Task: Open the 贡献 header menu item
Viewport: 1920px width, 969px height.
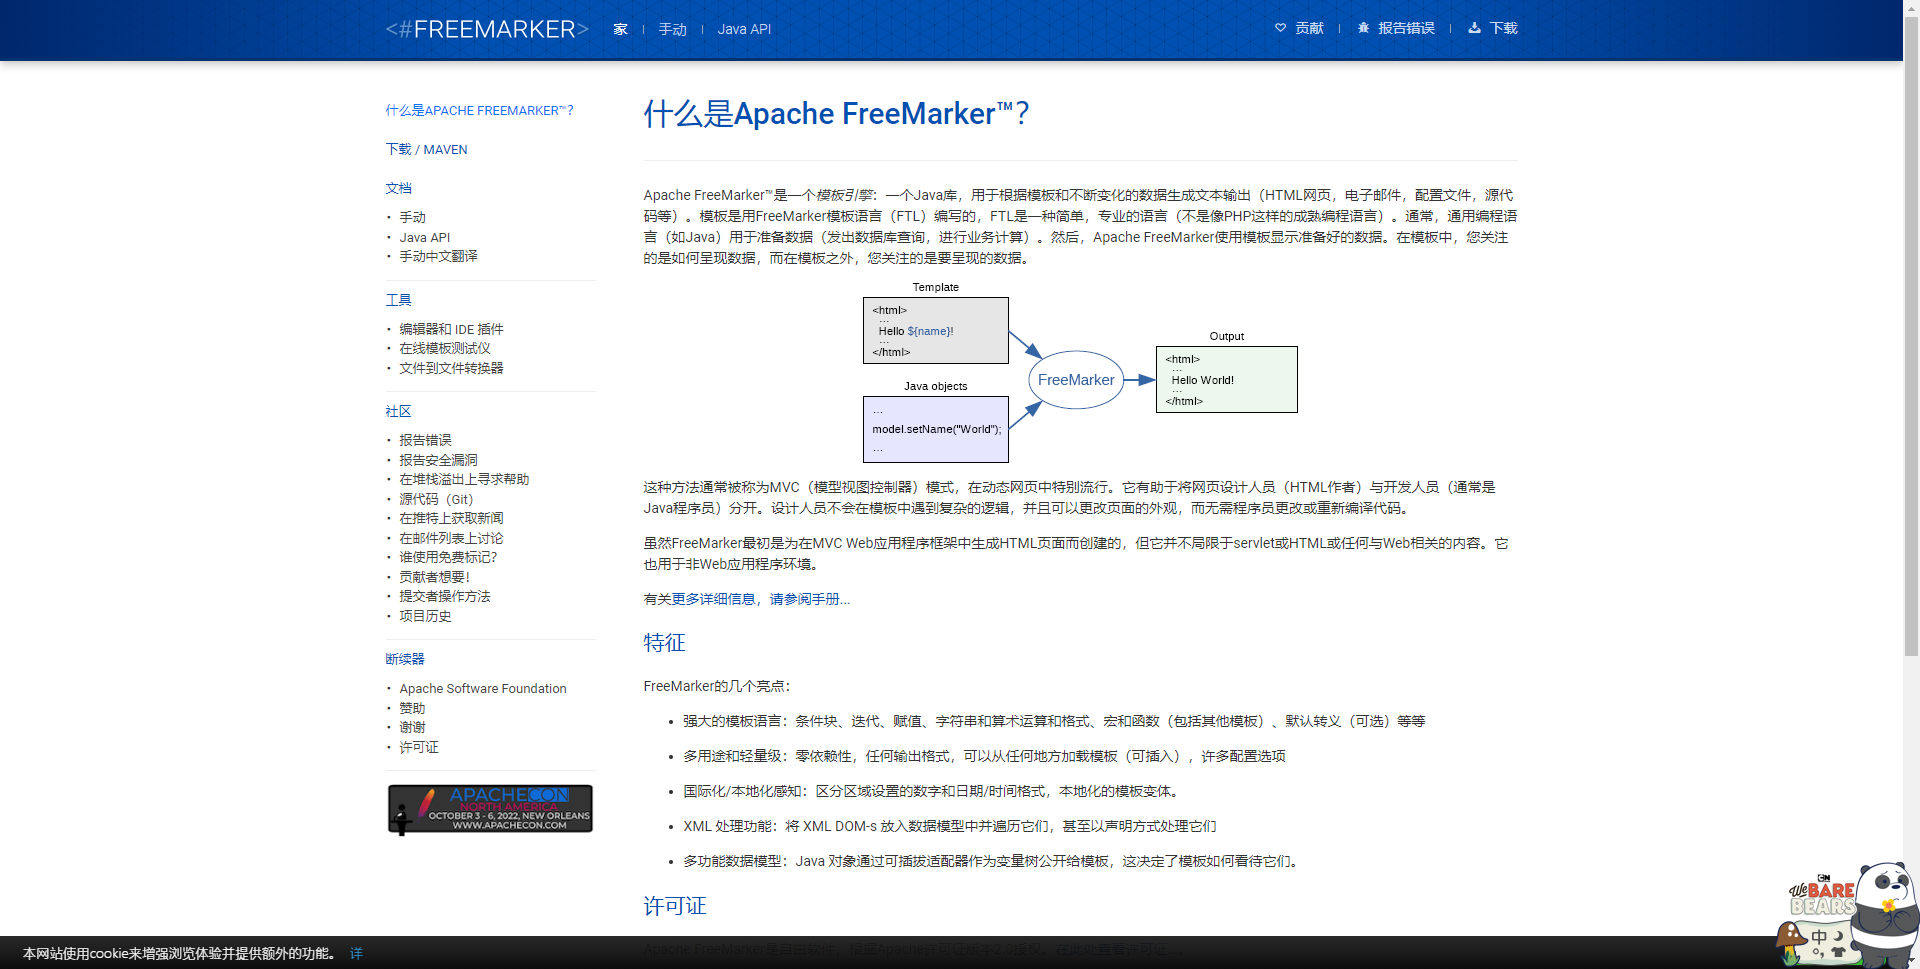Action: click(x=1309, y=28)
